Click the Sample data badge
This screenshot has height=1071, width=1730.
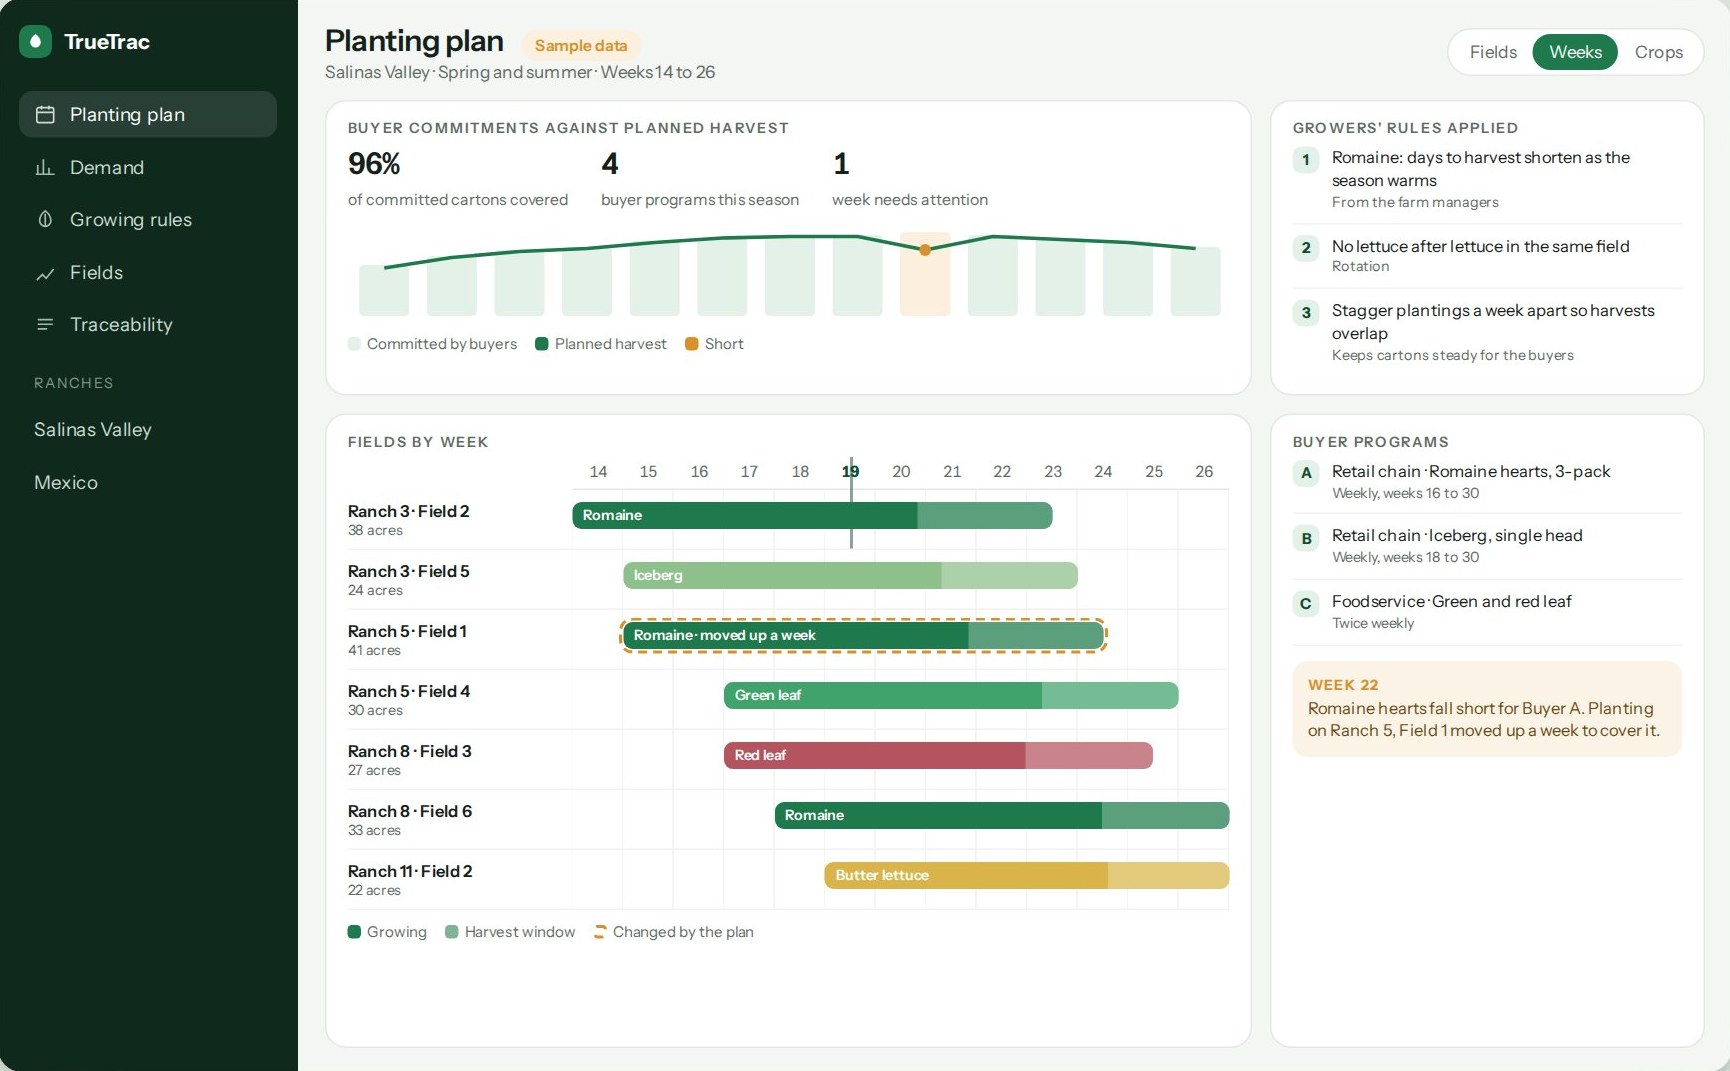581,45
